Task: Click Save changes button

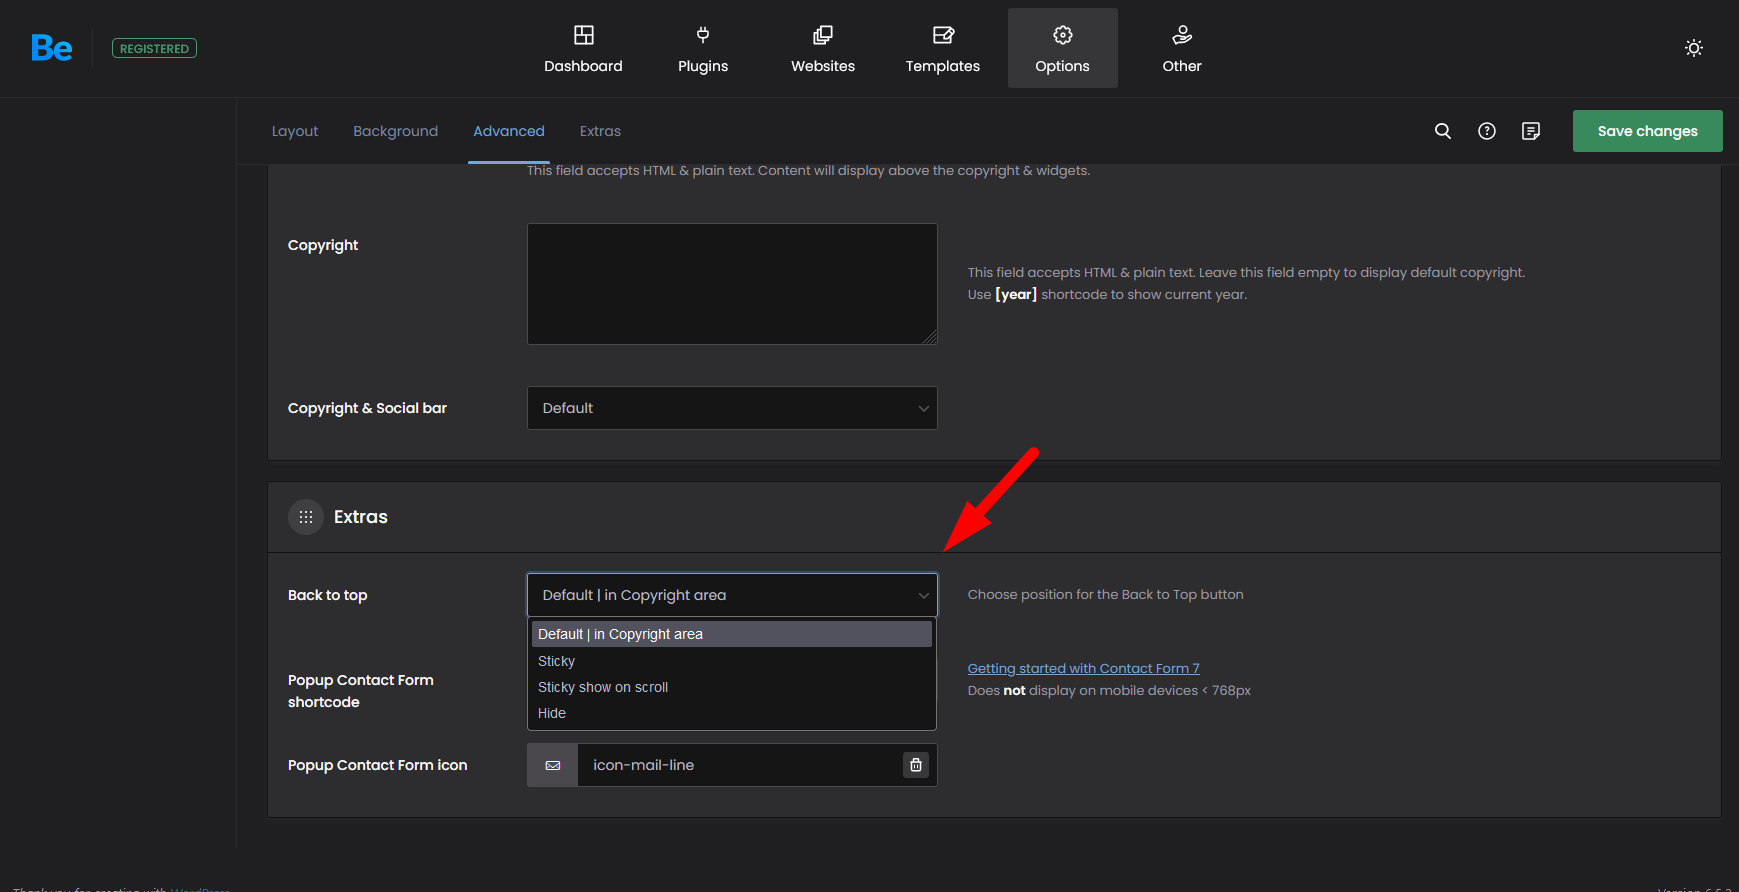Action: click(x=1647, y=131)
